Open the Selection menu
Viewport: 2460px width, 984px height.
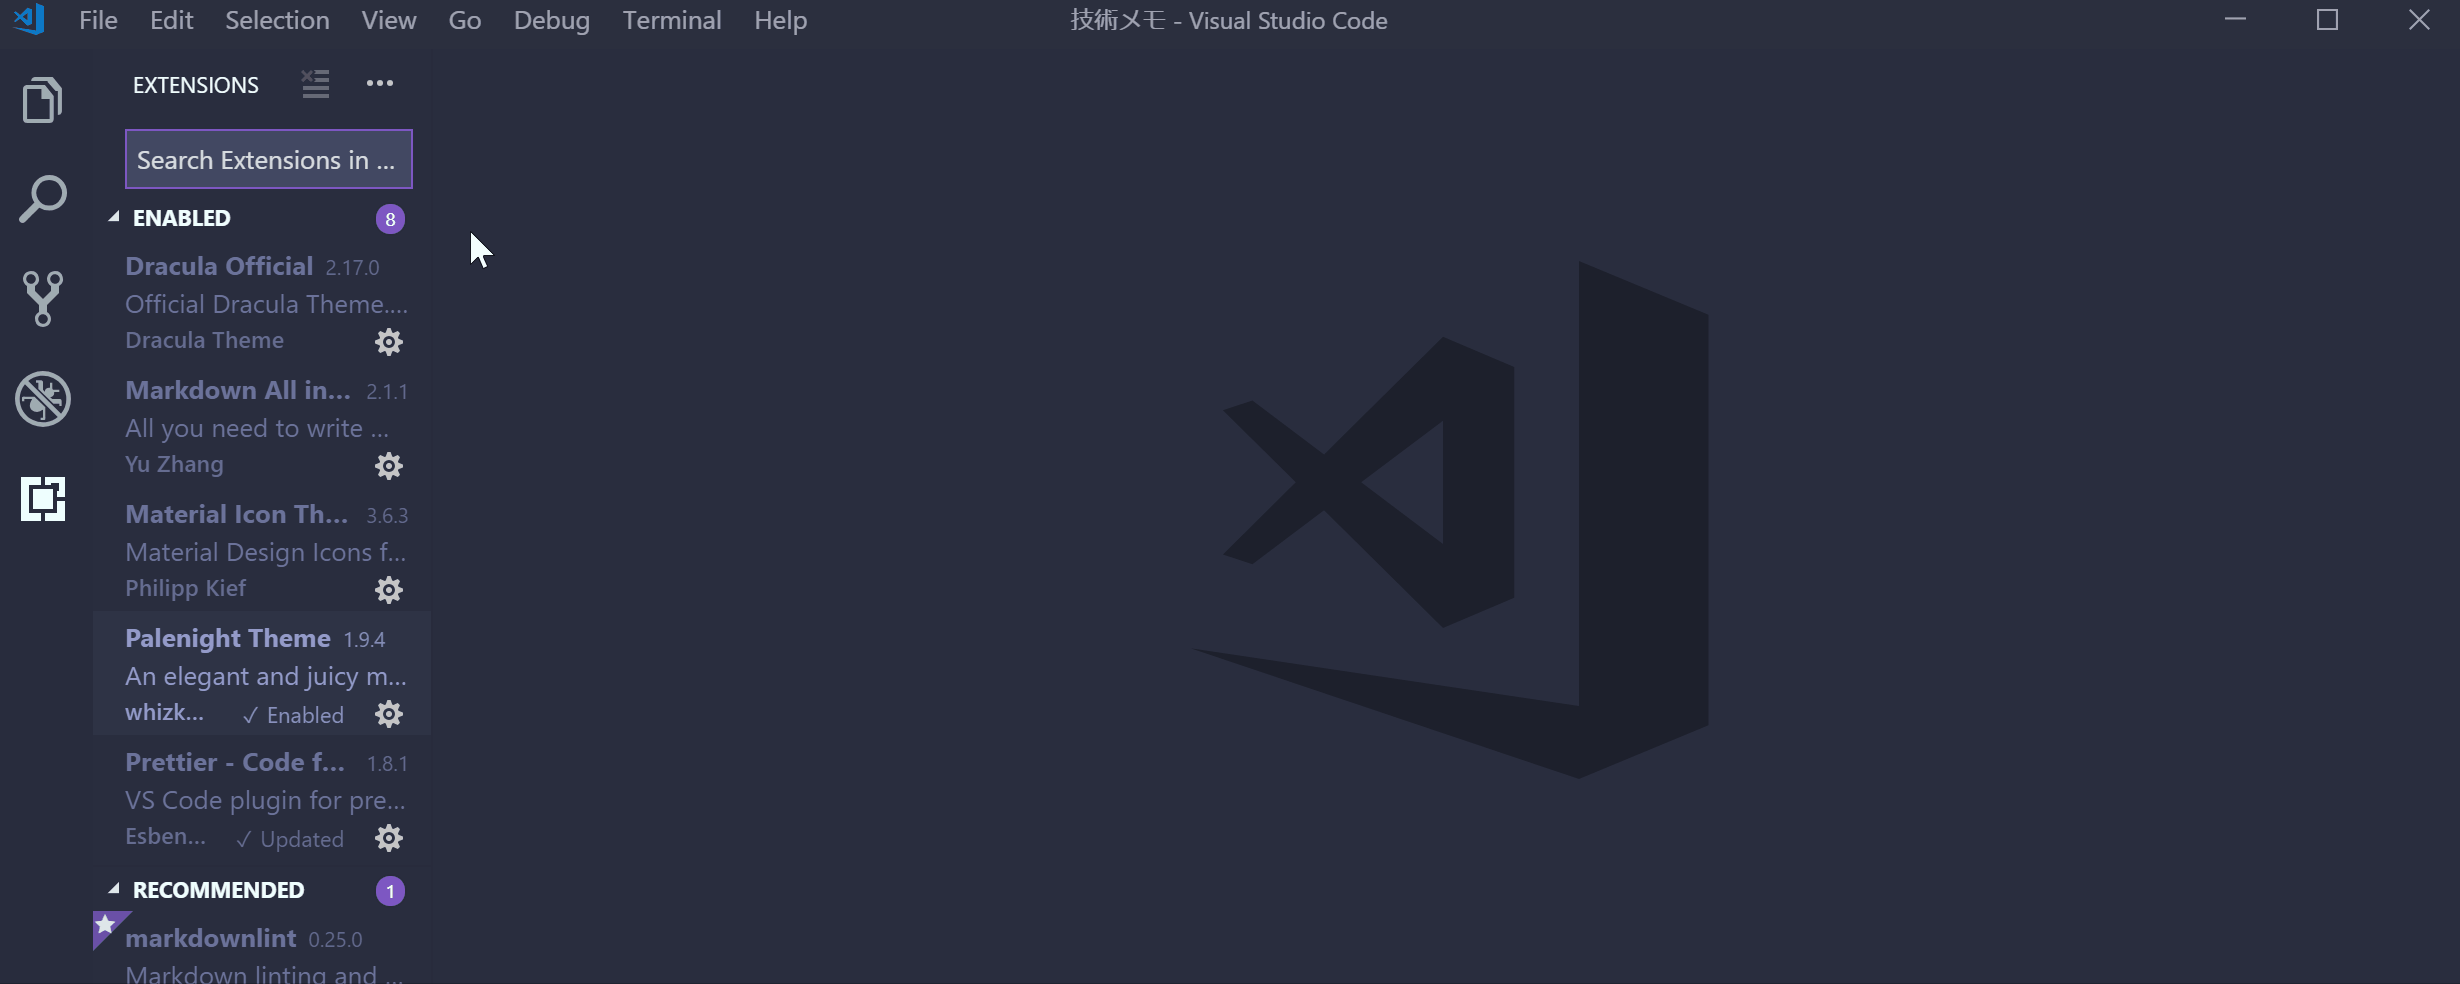pyautogui.click(x=277, y=20)
